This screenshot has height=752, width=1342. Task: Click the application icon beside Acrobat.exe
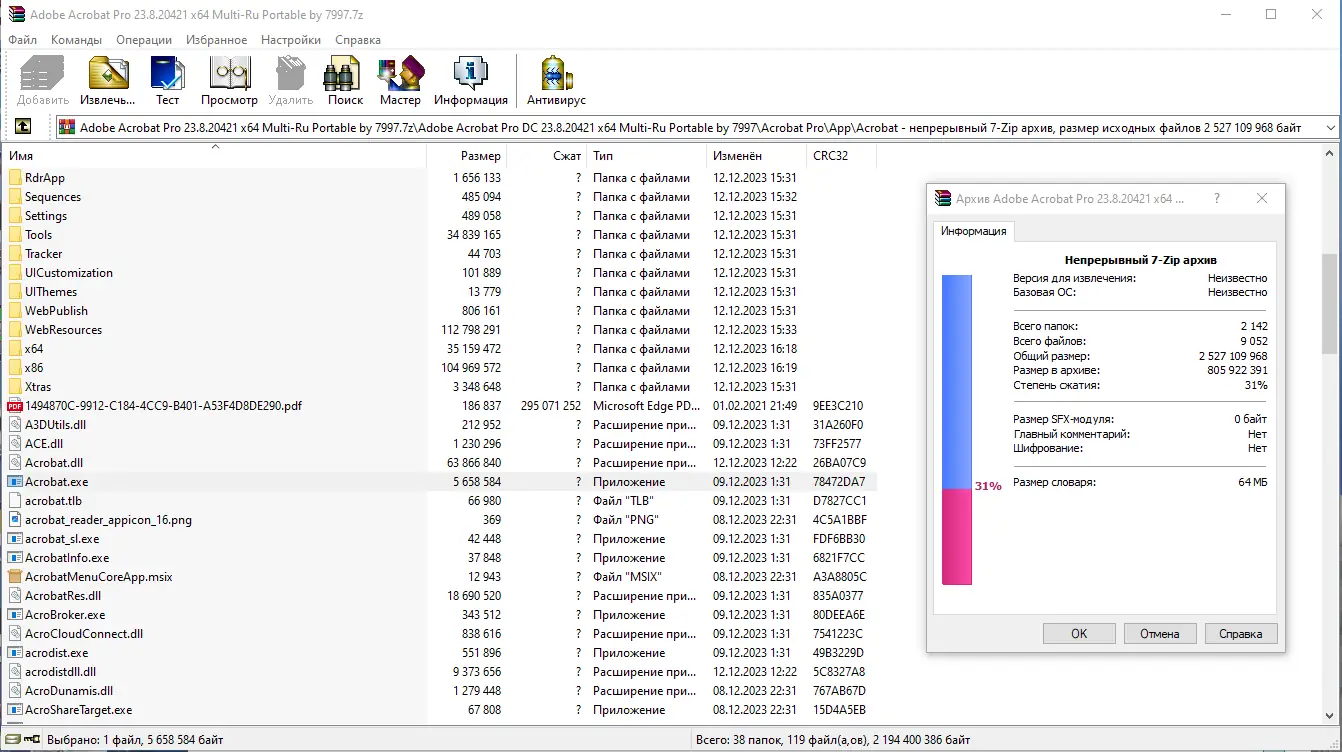[x=15, y=482]
